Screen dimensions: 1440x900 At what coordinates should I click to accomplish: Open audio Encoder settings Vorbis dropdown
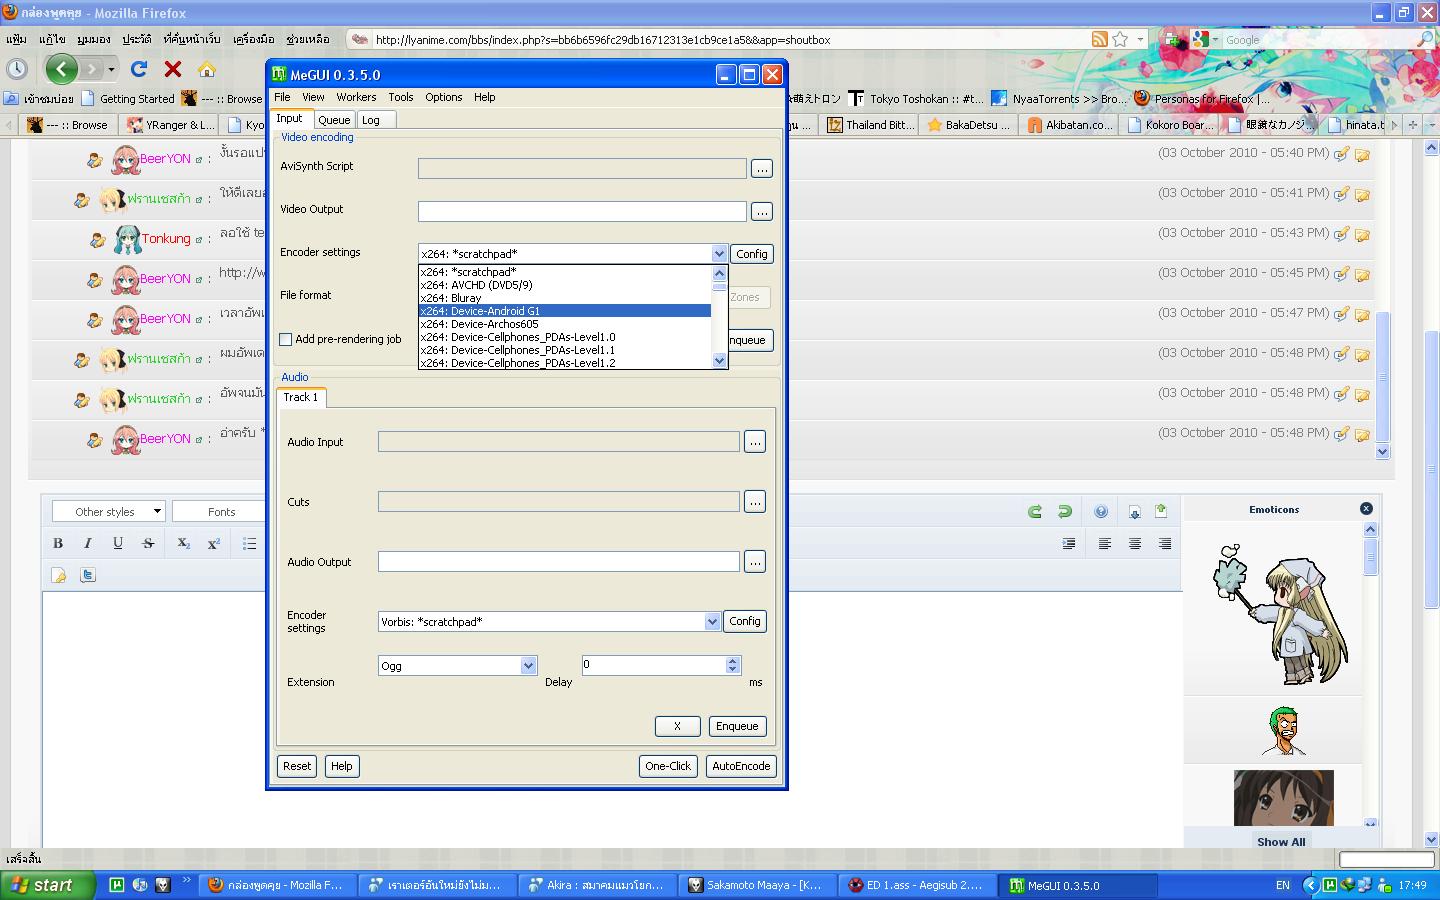click(x=712, y=622)
